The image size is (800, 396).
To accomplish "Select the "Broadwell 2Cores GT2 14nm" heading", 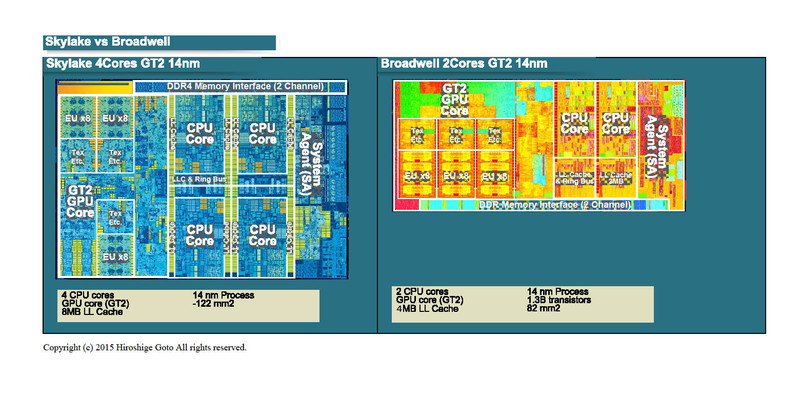I will pos(464,64).
